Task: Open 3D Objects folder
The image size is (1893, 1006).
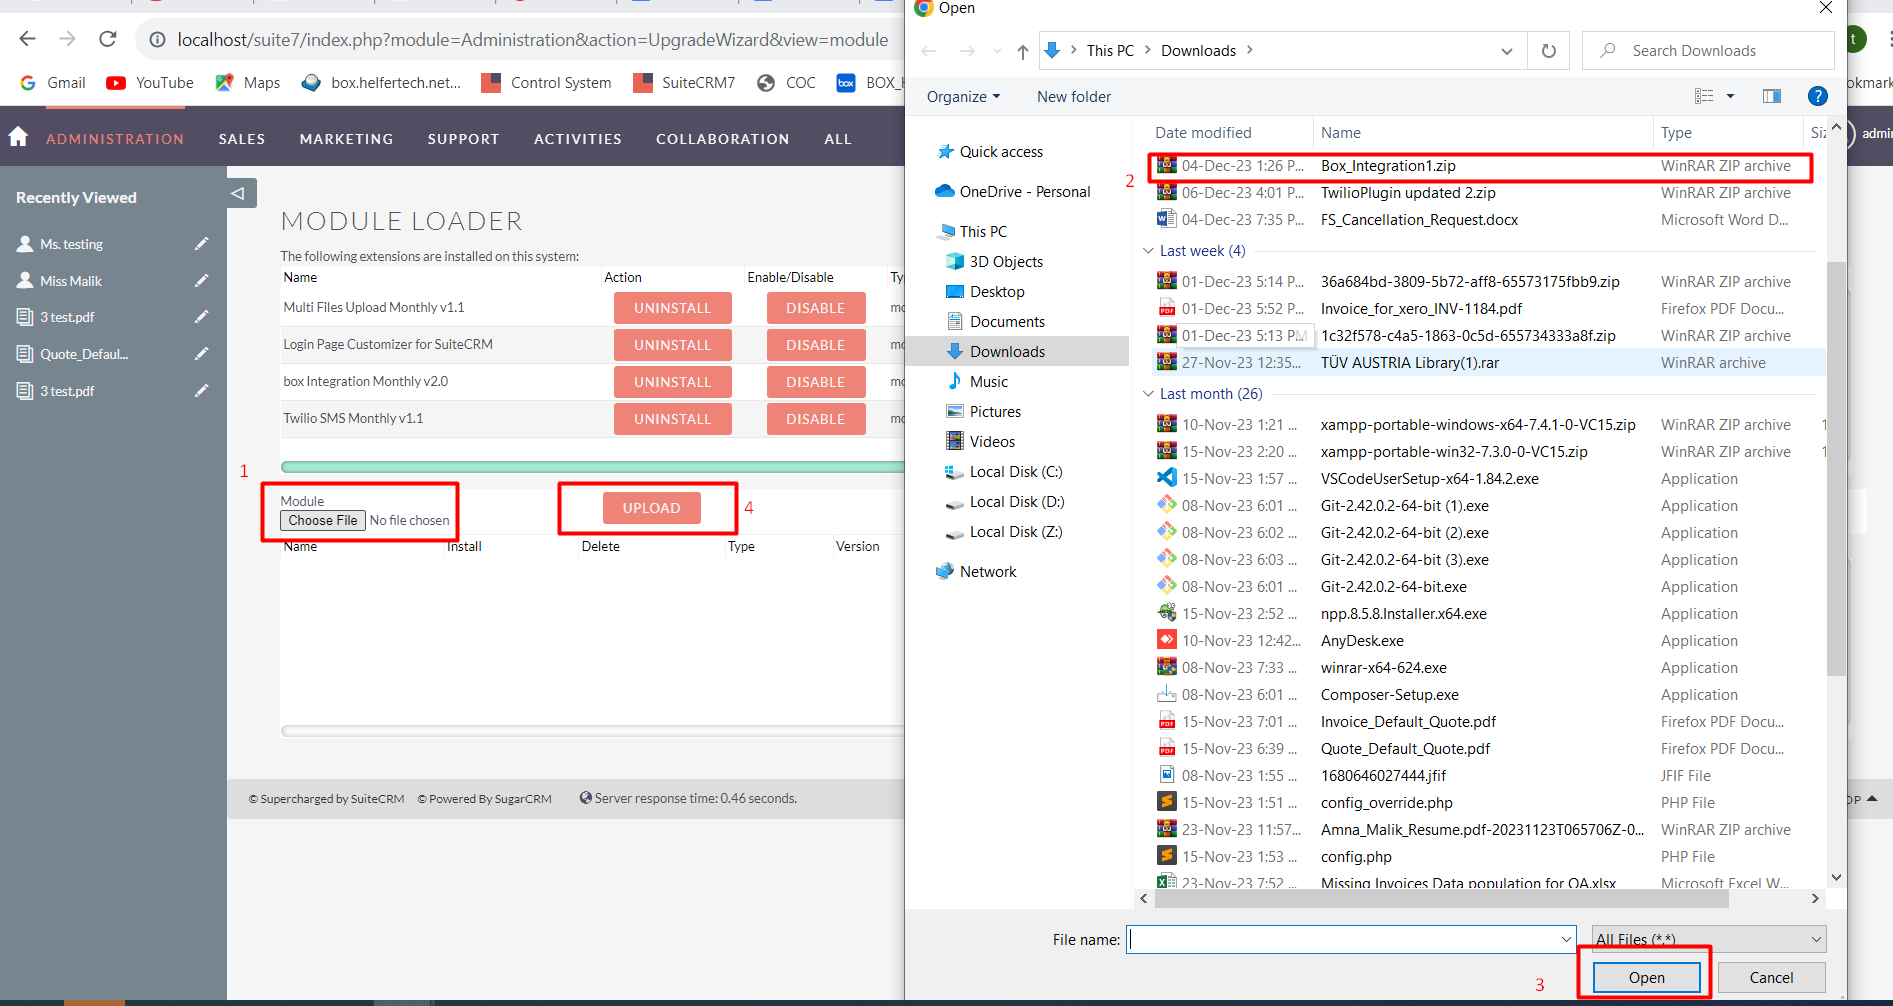Action: point(994,262)
